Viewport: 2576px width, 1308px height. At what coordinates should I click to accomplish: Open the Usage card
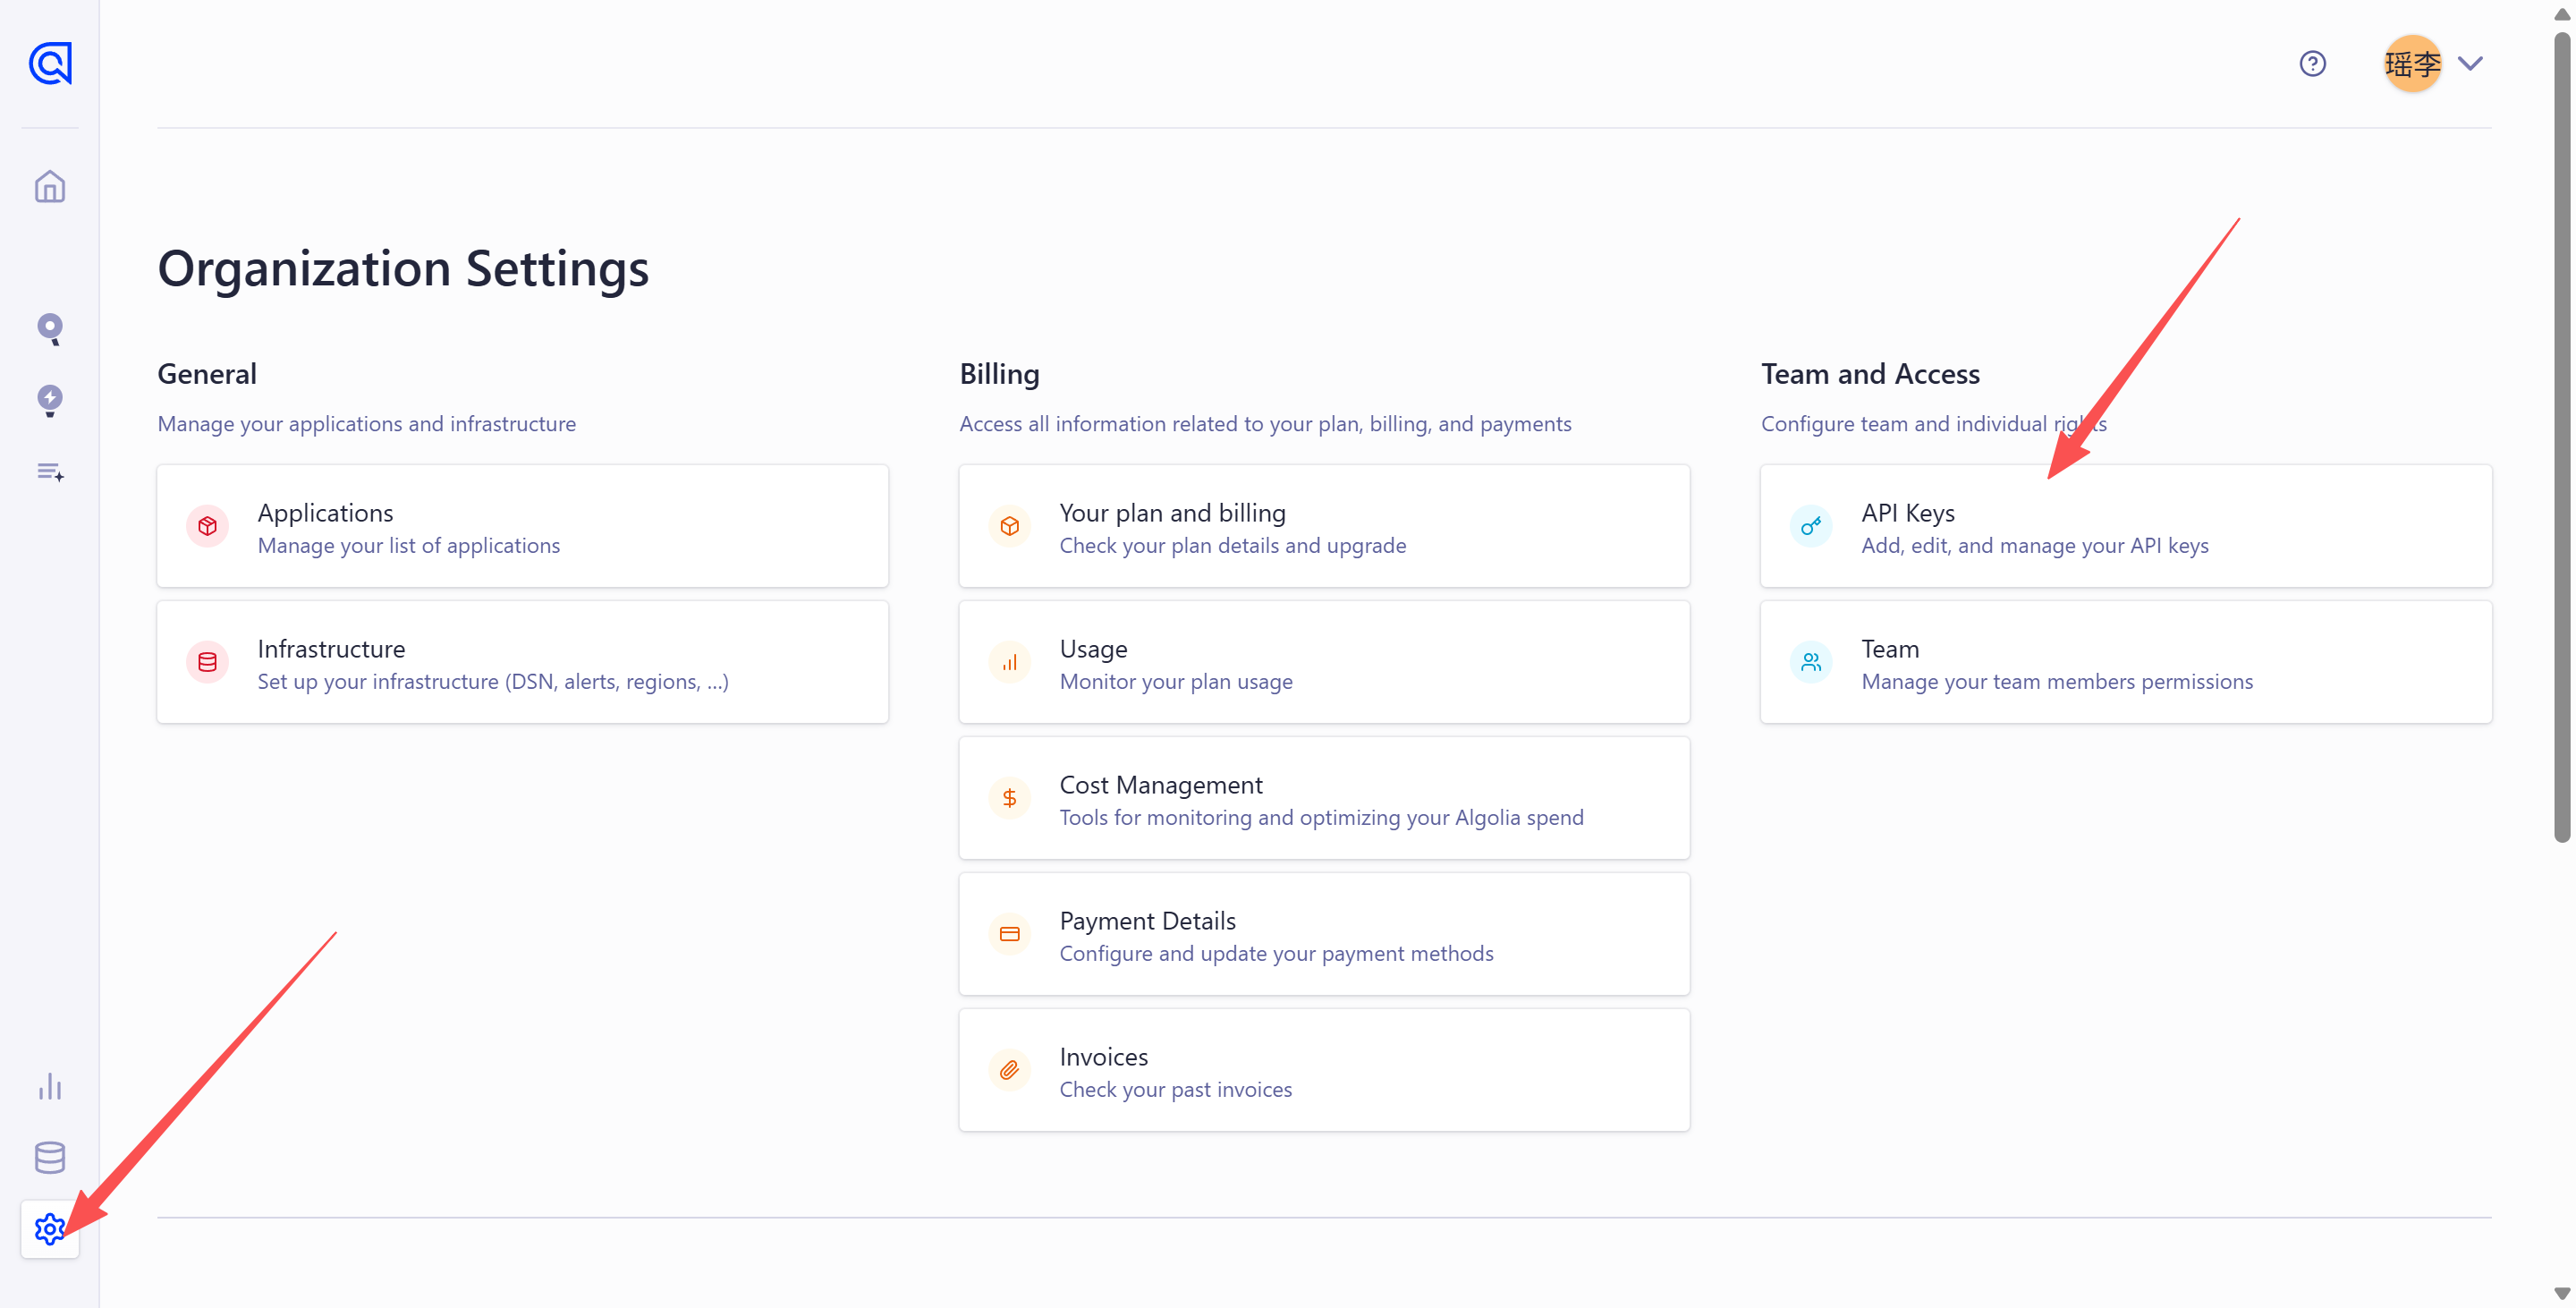click(1323, 662)
